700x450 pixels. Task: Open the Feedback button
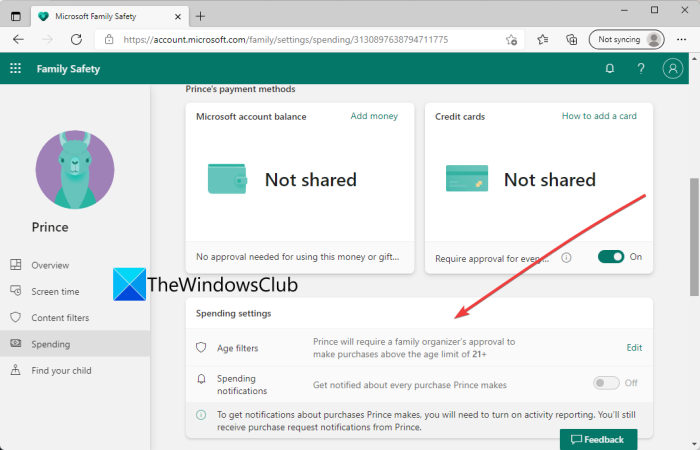(x=598, y=440)
